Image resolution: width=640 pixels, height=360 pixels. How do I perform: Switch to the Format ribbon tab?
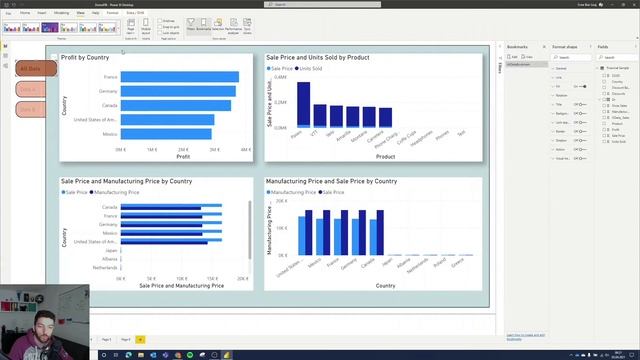pos(112,13)
